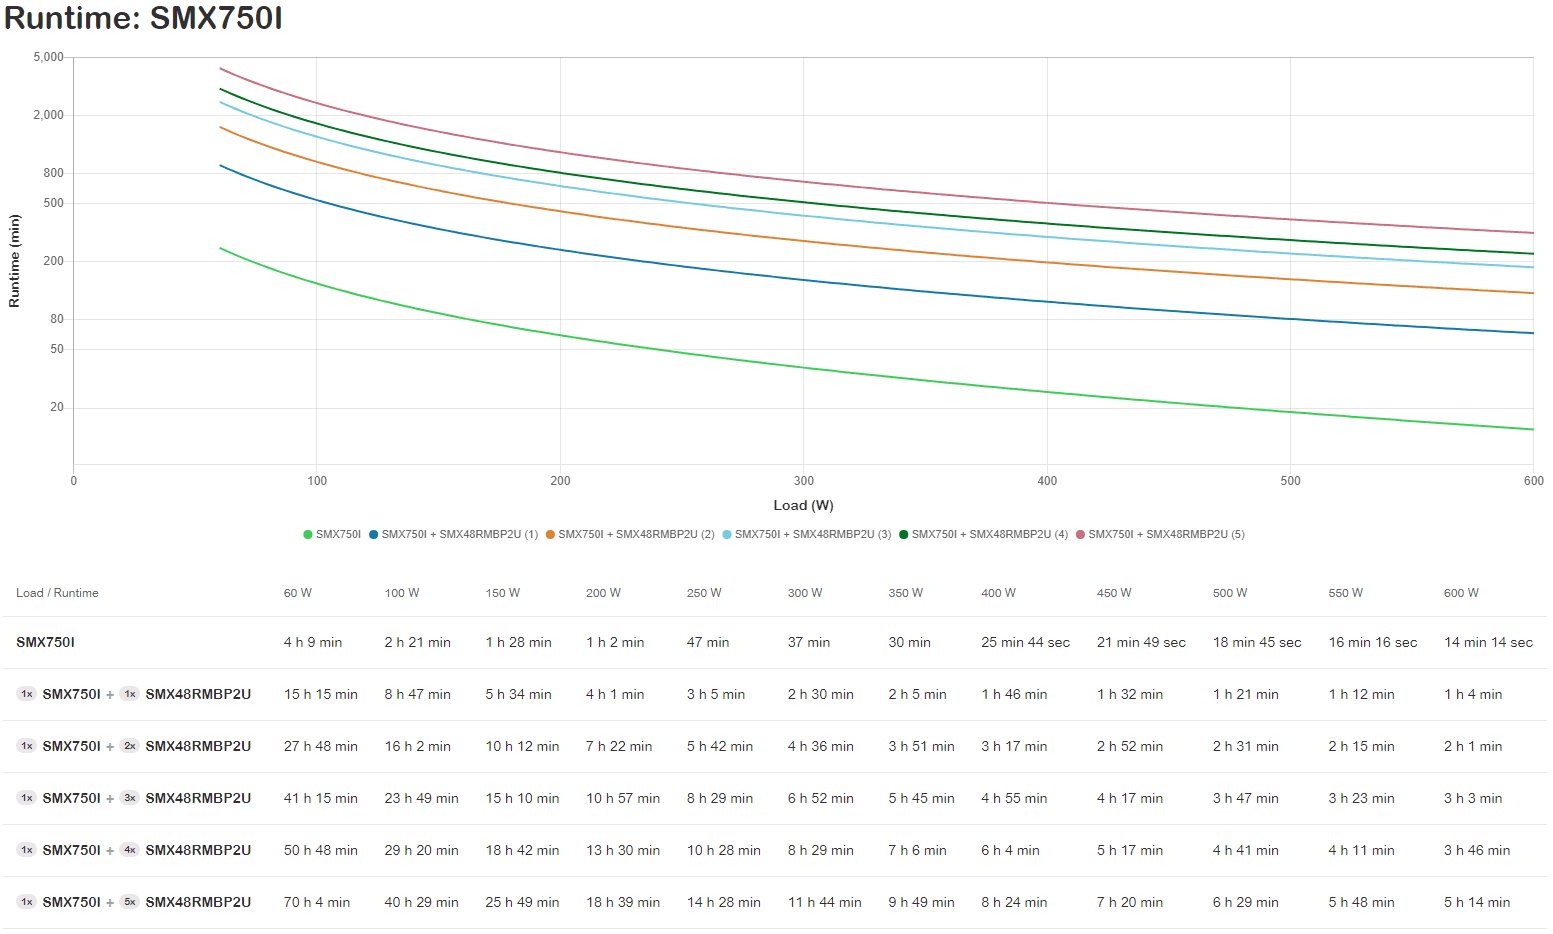Image resolution: width=1553 pixels, height=934 pixels.
Task: Click the Runtime: SMX750I heading
Action: click(143, 18)
